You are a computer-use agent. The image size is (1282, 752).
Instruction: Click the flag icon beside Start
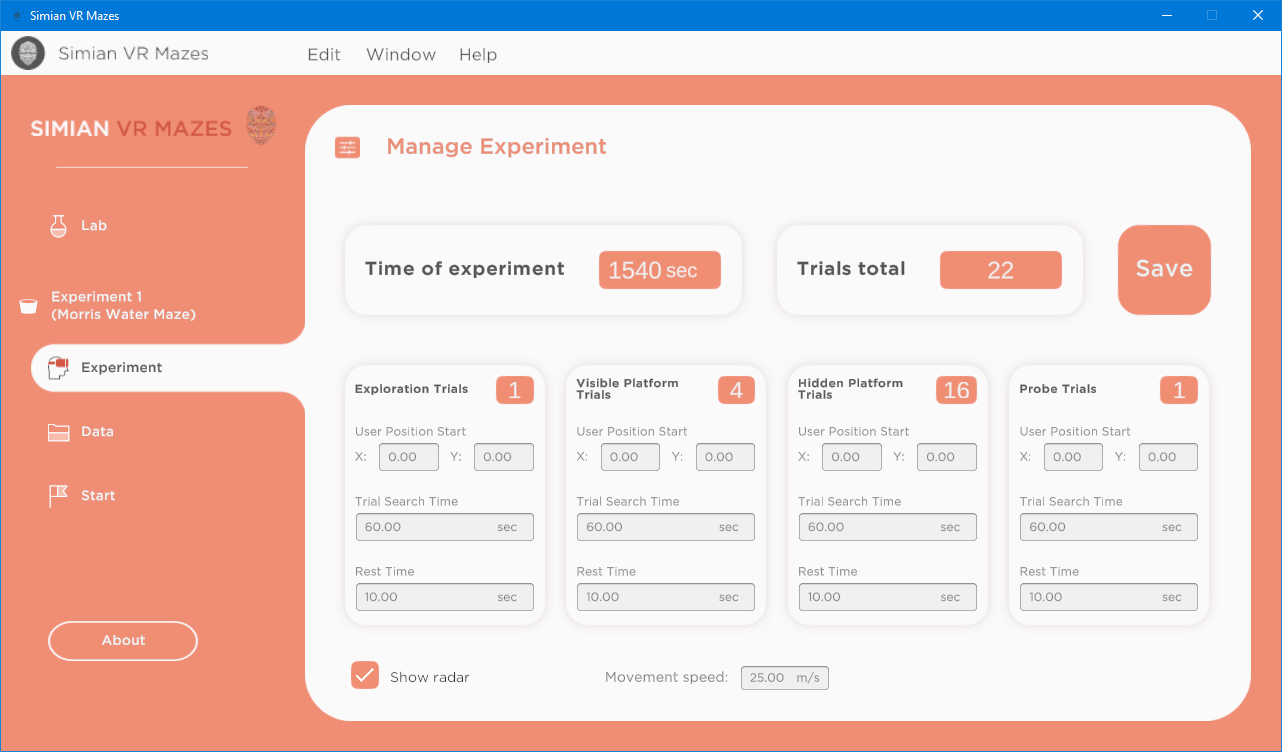(x=58, y=496)
